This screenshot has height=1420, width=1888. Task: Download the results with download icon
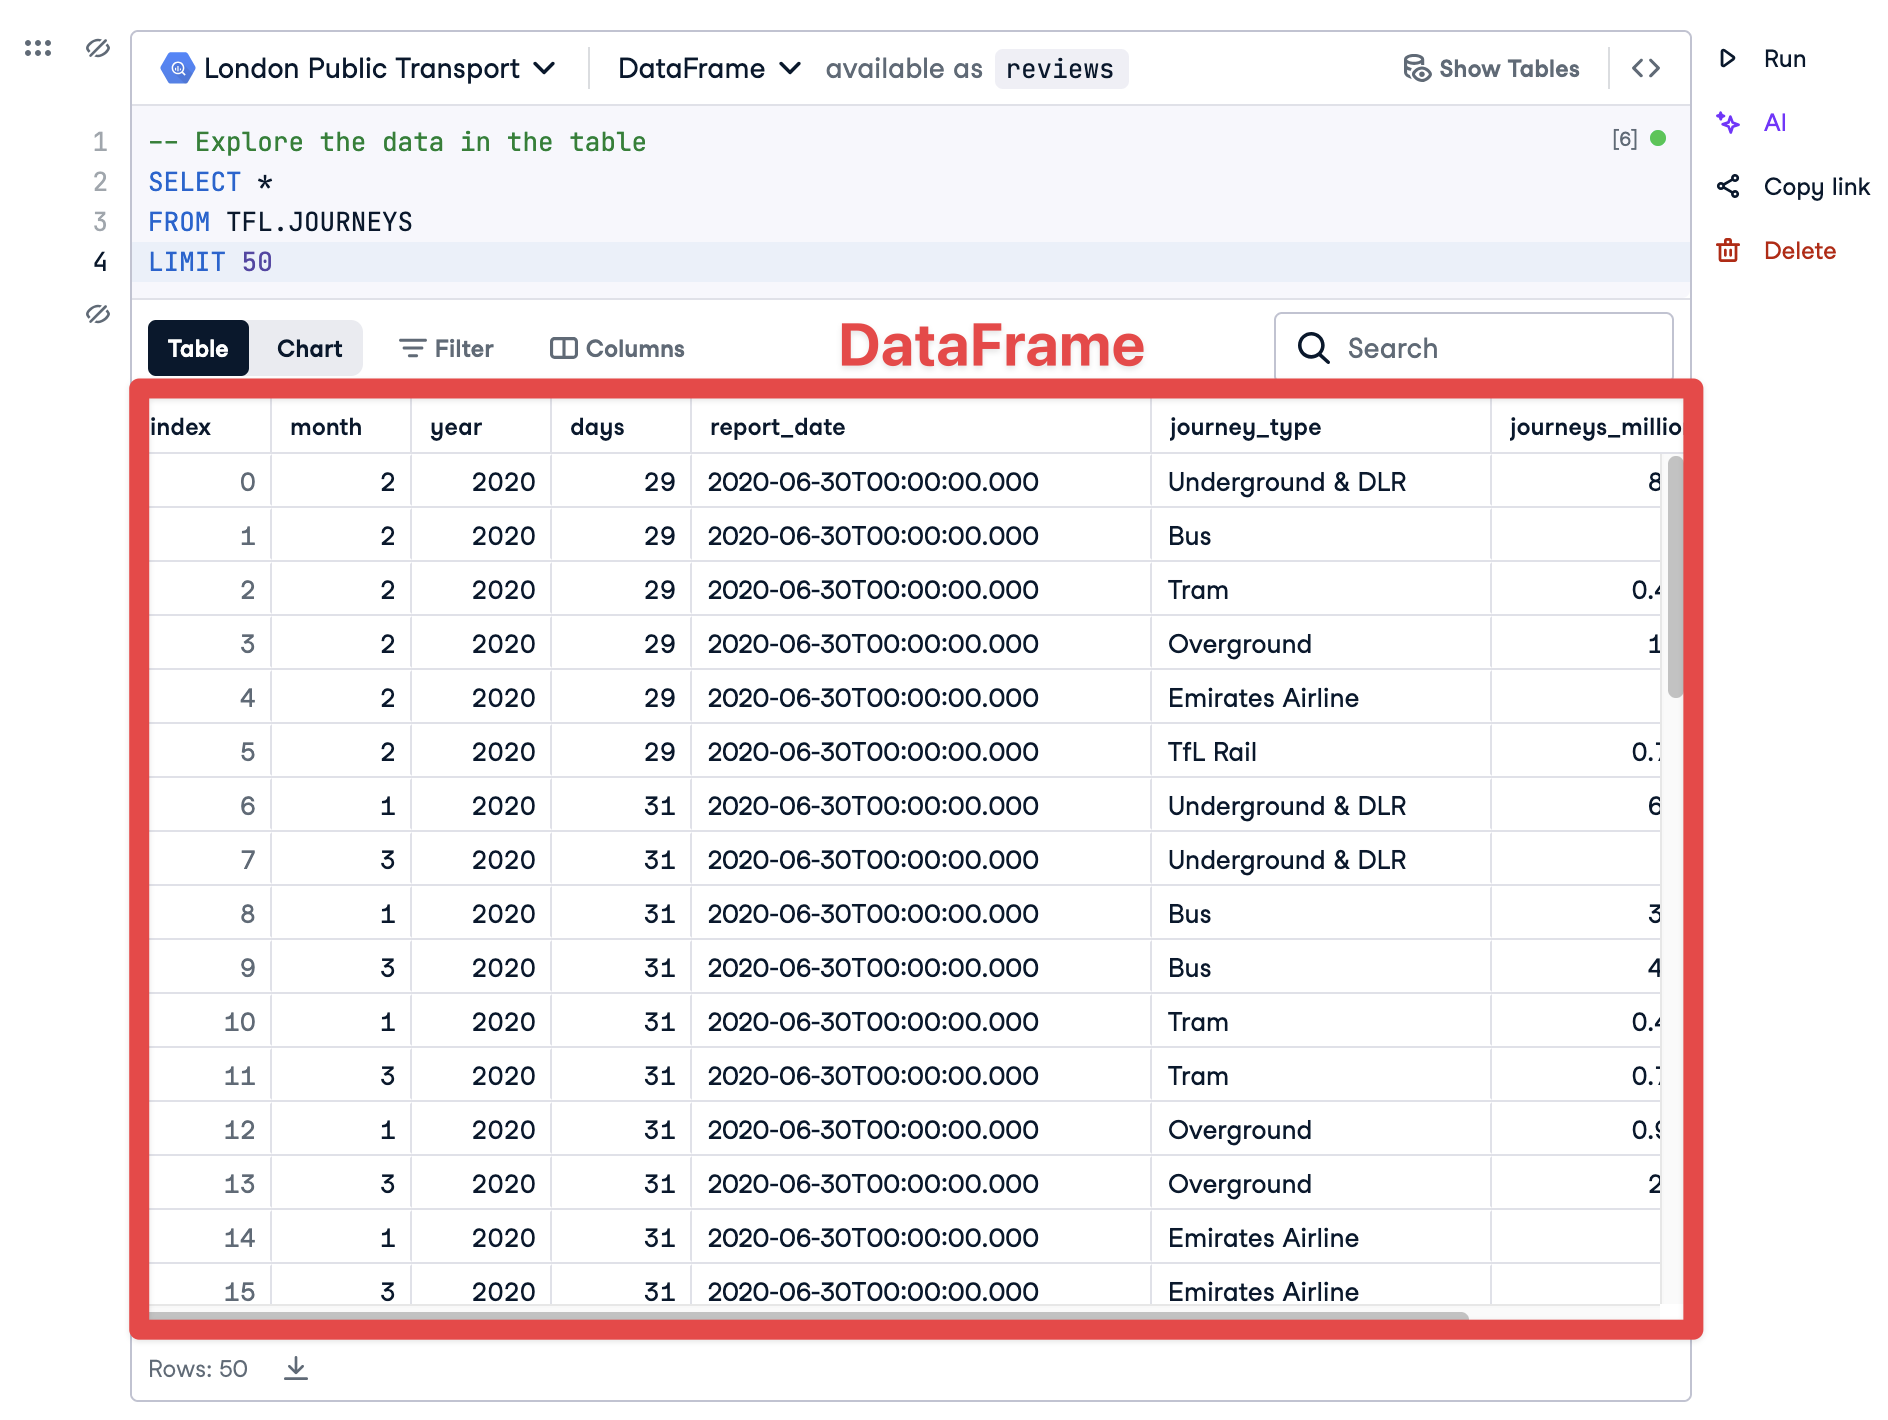(296, 1368)
